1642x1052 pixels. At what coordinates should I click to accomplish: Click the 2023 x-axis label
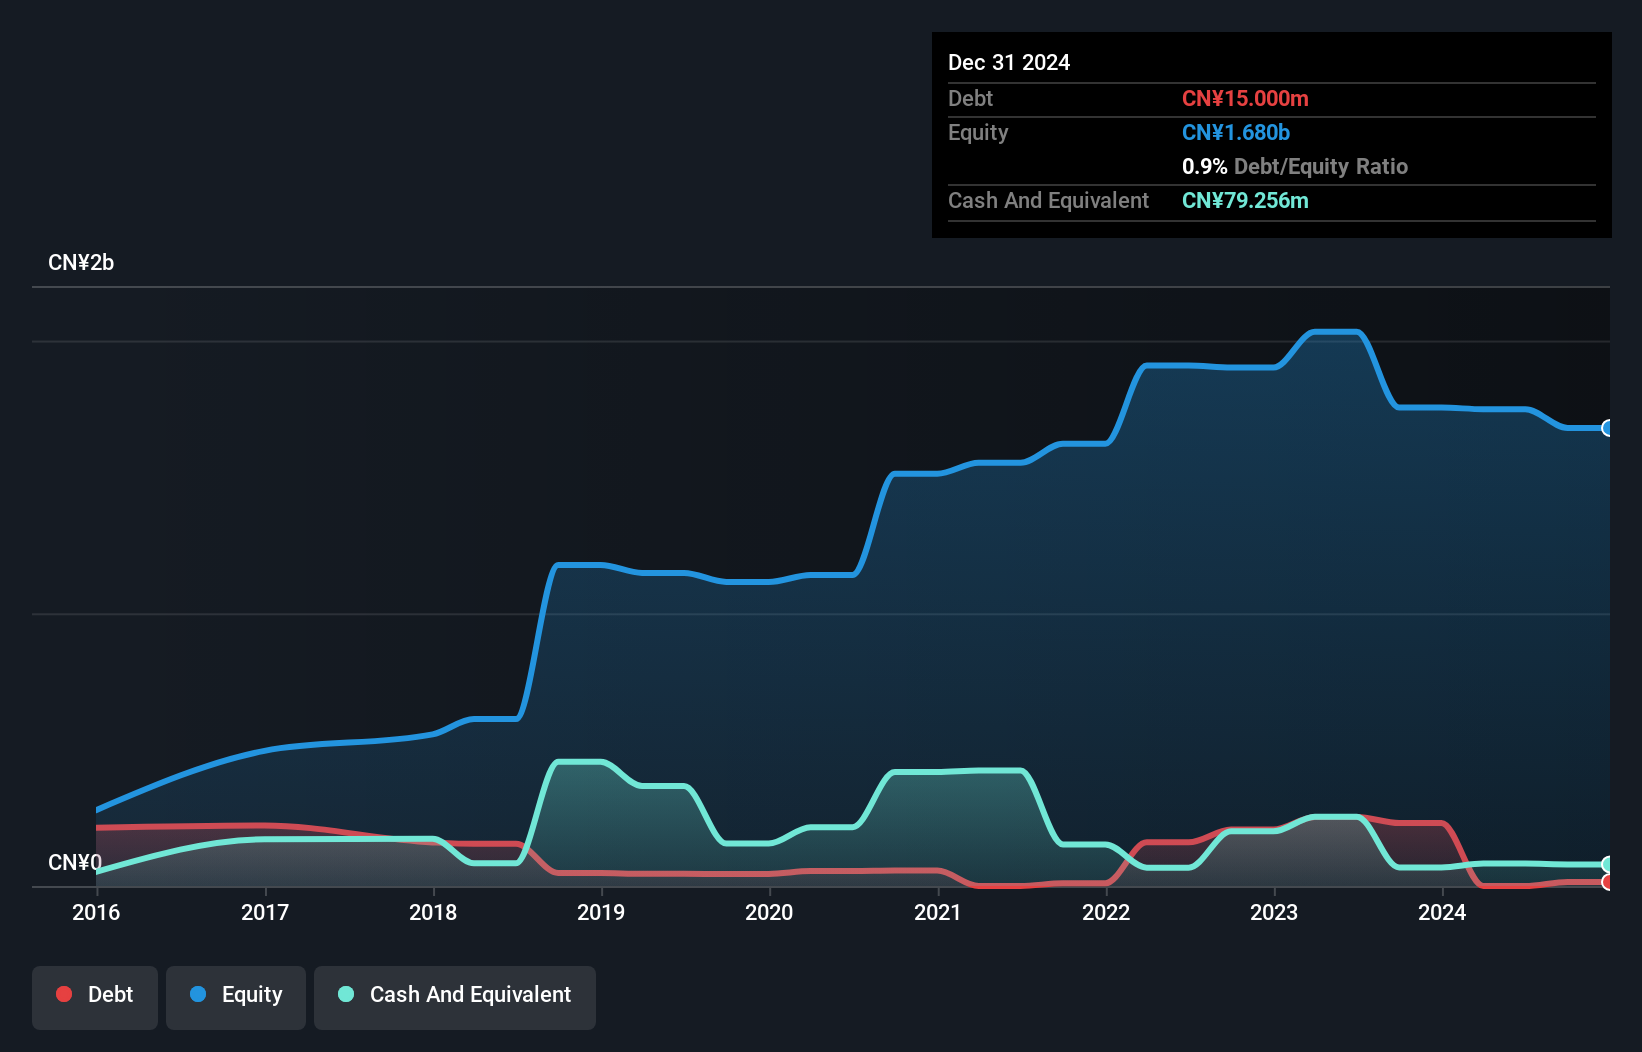1274,912
